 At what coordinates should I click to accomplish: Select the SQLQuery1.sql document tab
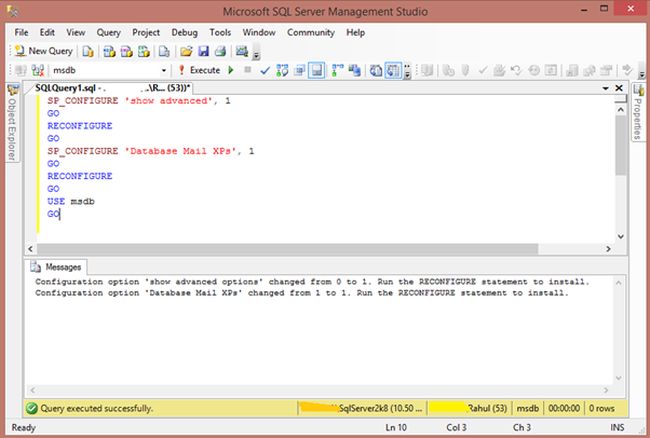coord(112,88)
